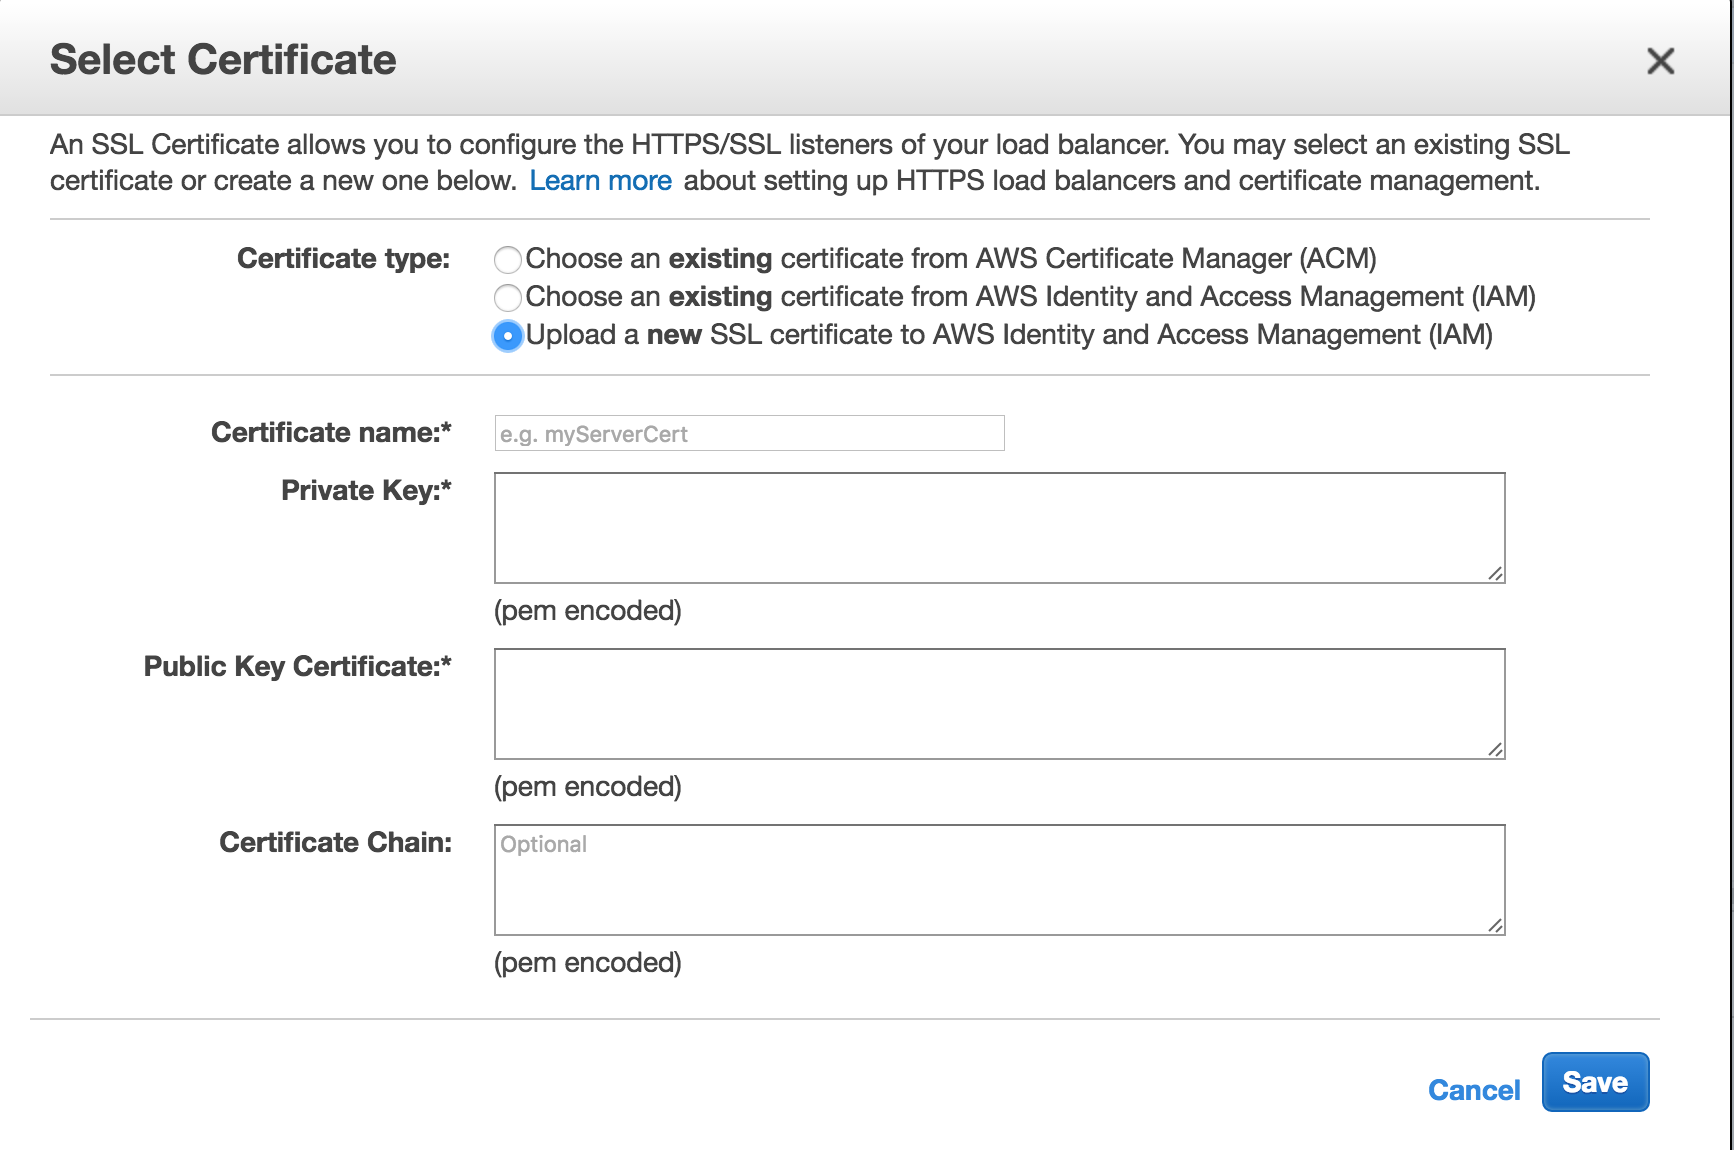Focus the Certificate name input field
The height and width of the screenshot is (1150, 1734).
749,434
